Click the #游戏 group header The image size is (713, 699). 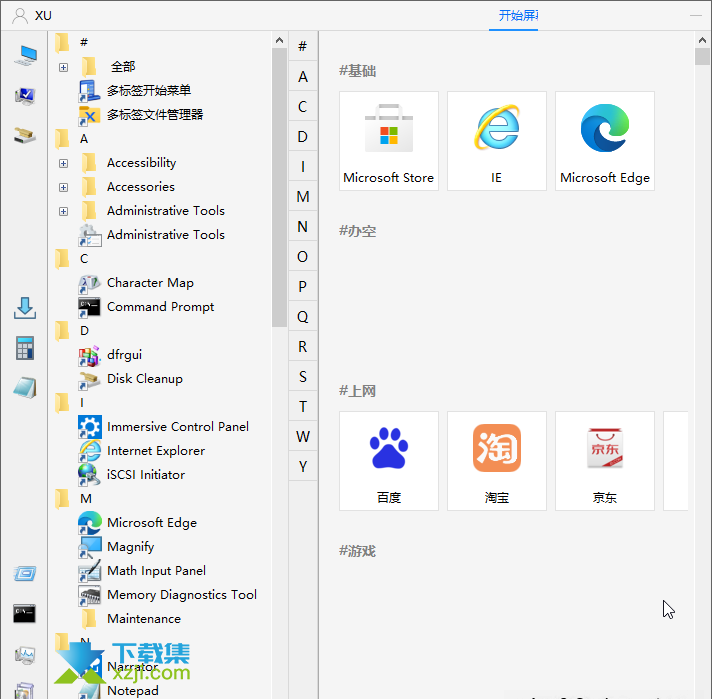click(x=357, y=551)
